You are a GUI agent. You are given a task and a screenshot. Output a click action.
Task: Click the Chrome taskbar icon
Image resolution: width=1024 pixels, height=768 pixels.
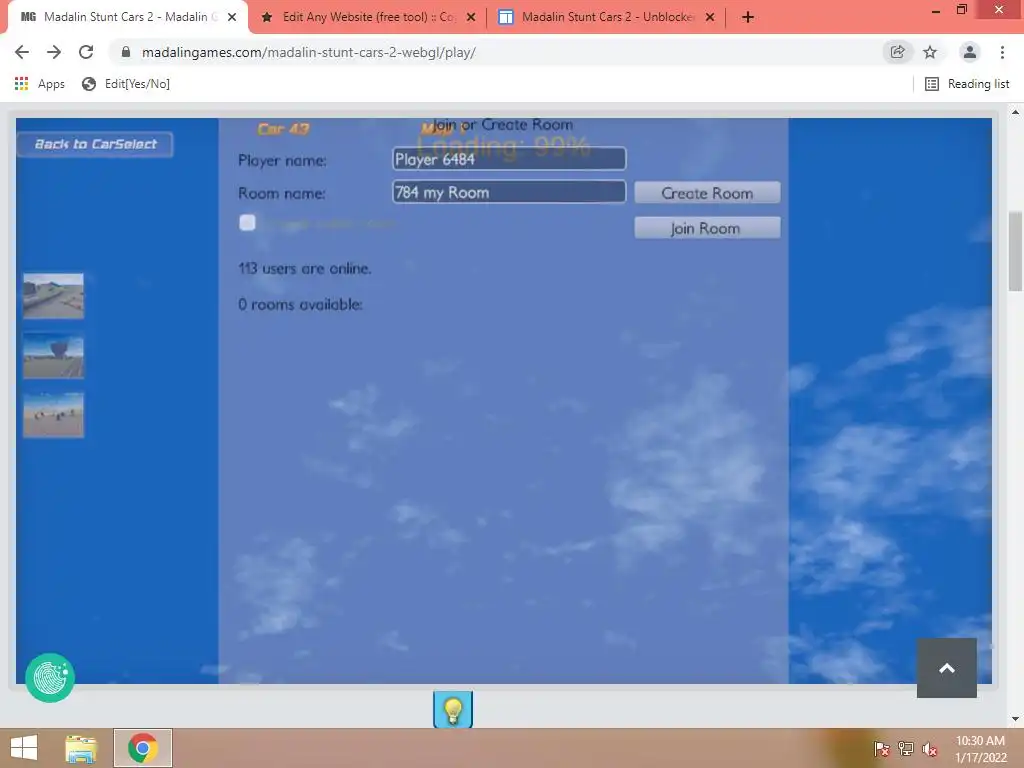[143, 748]
